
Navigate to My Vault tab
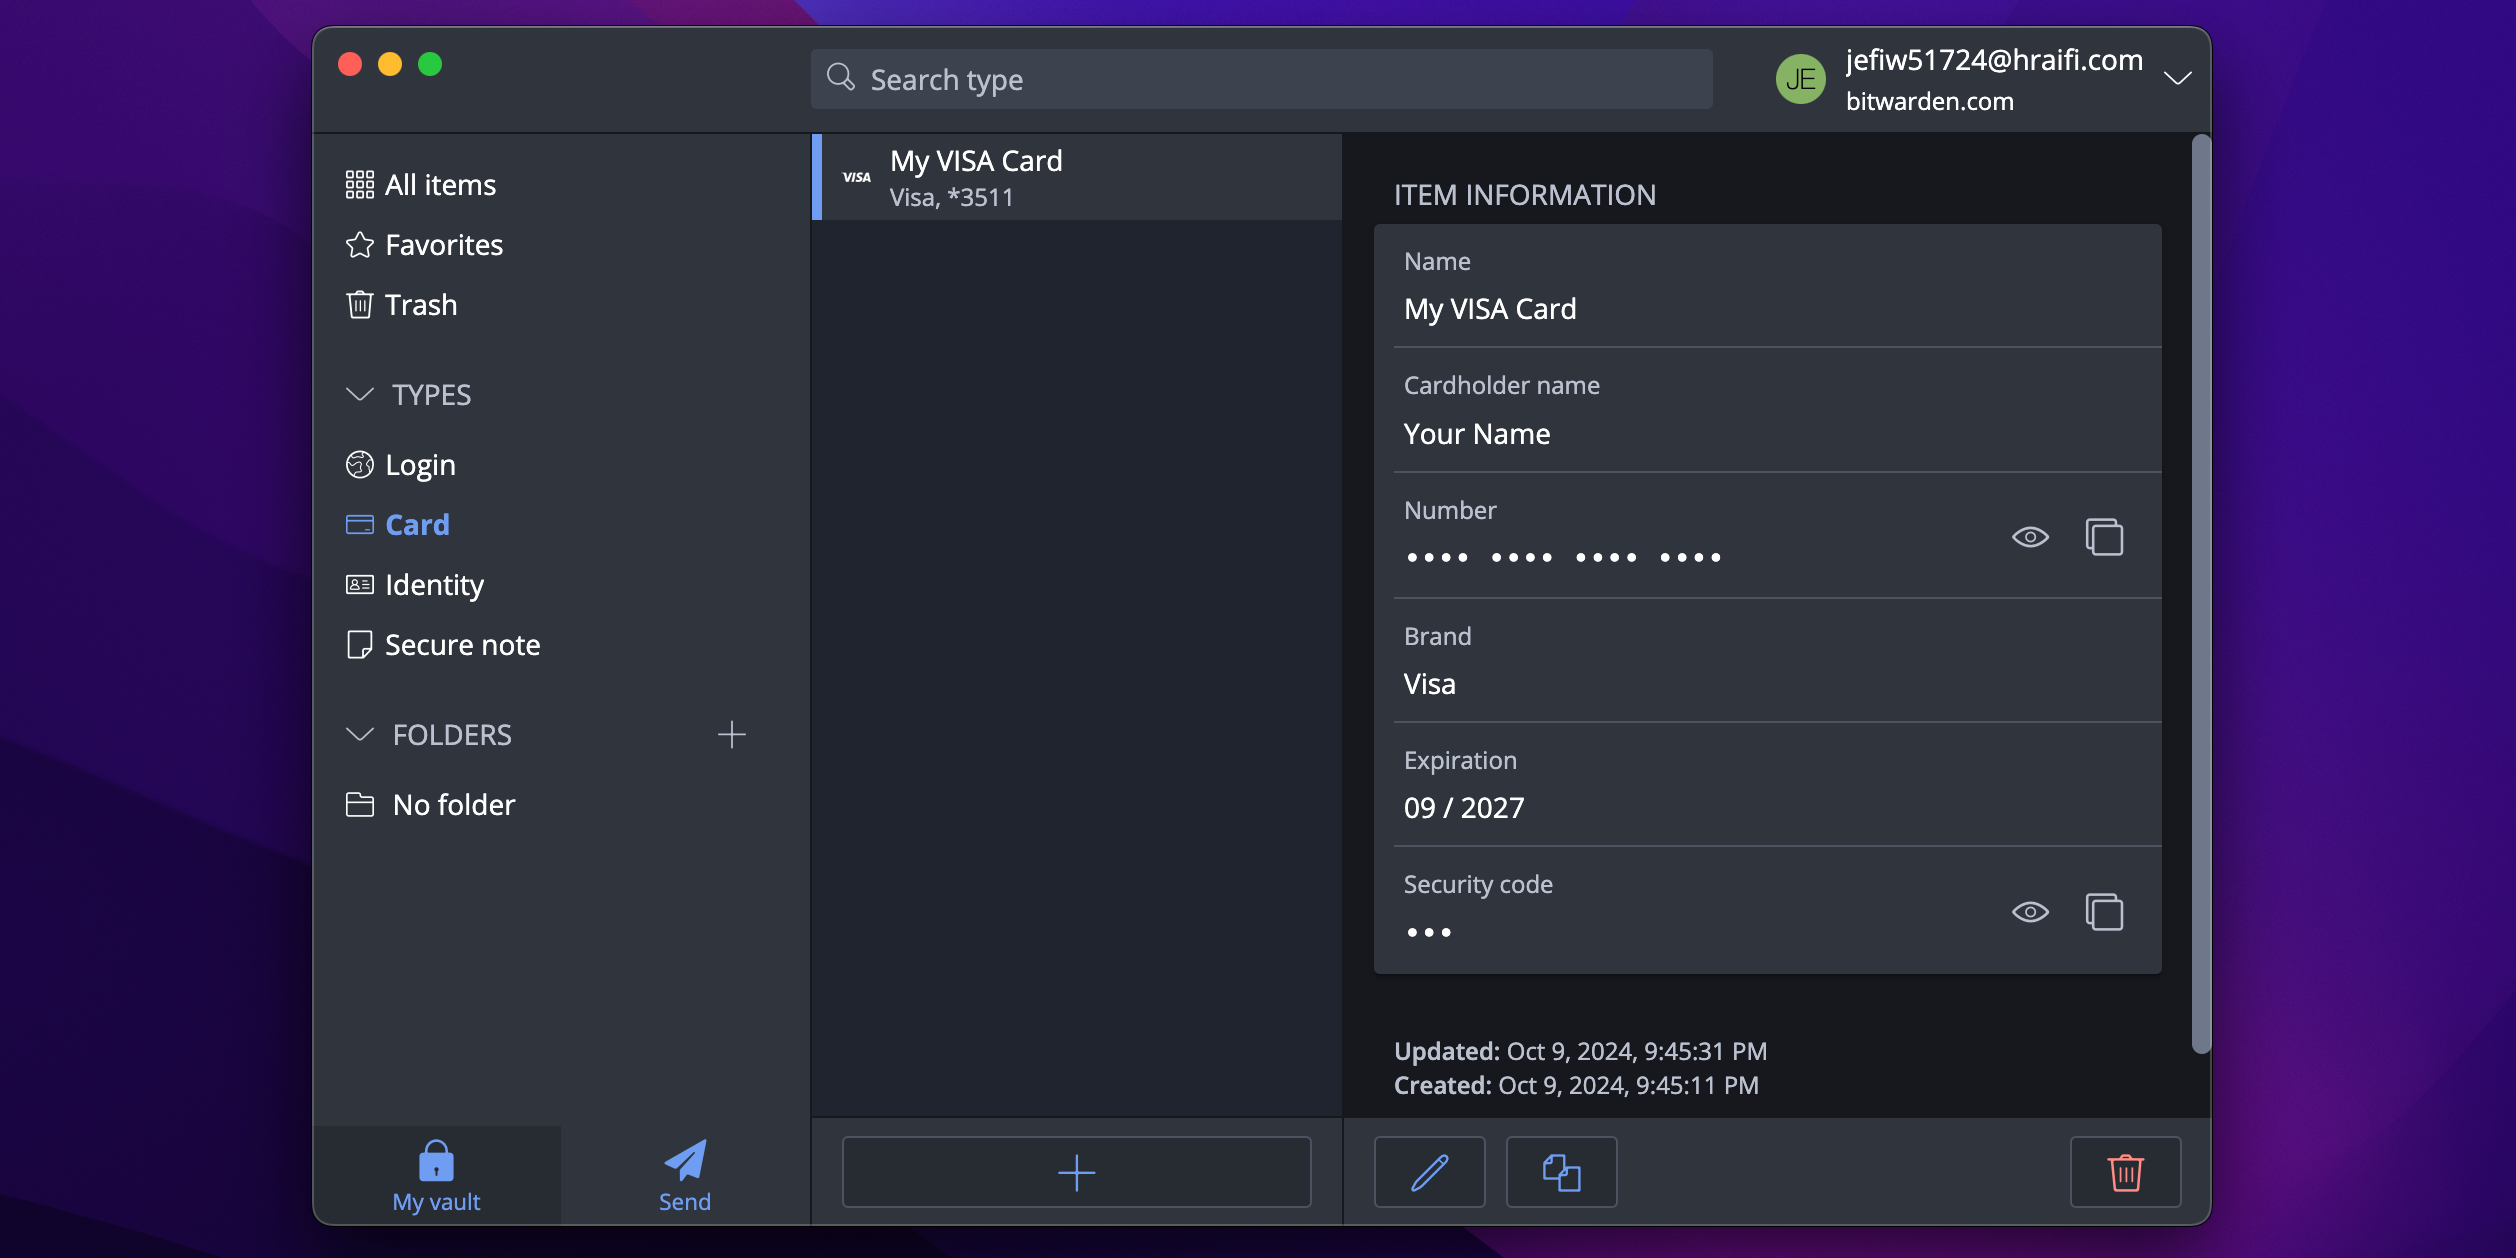coord(436,1171)
